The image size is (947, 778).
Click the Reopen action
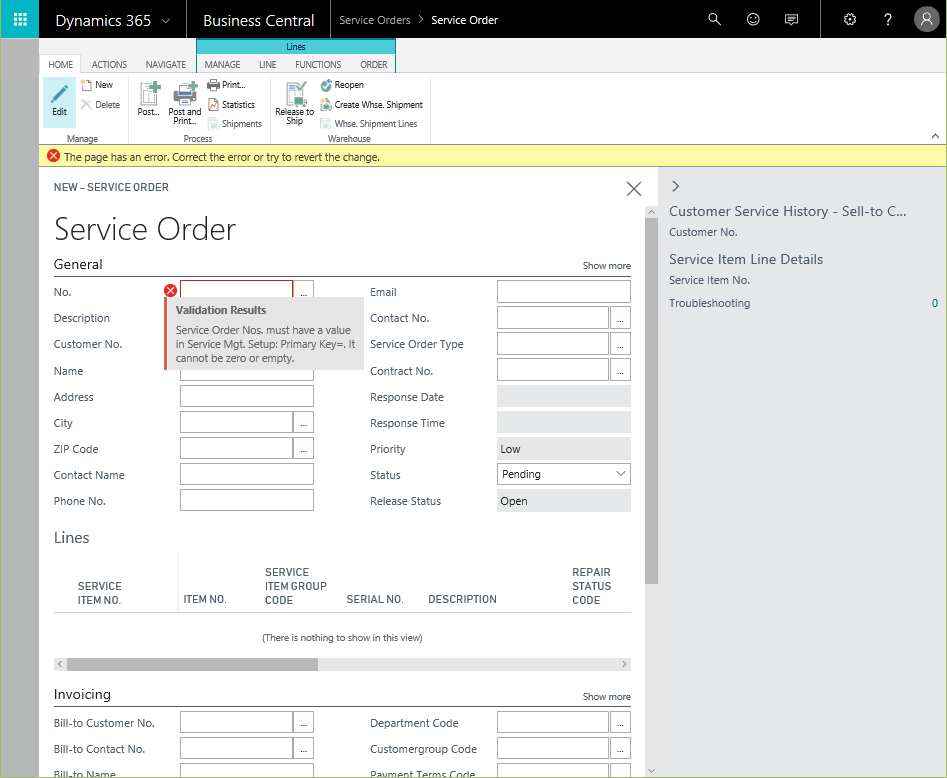coord(342,85)
